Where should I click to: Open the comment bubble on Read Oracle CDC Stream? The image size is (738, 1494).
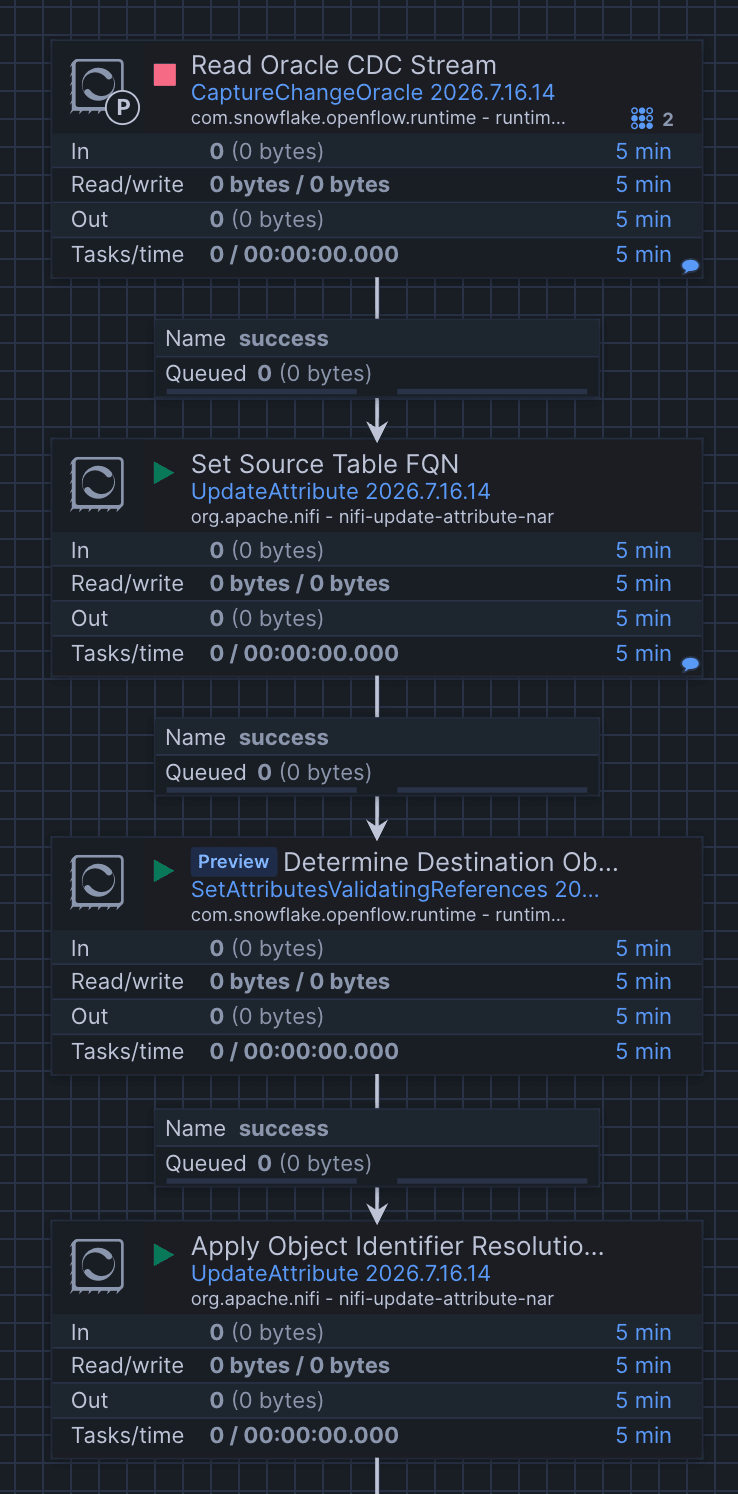click(690, 266)
